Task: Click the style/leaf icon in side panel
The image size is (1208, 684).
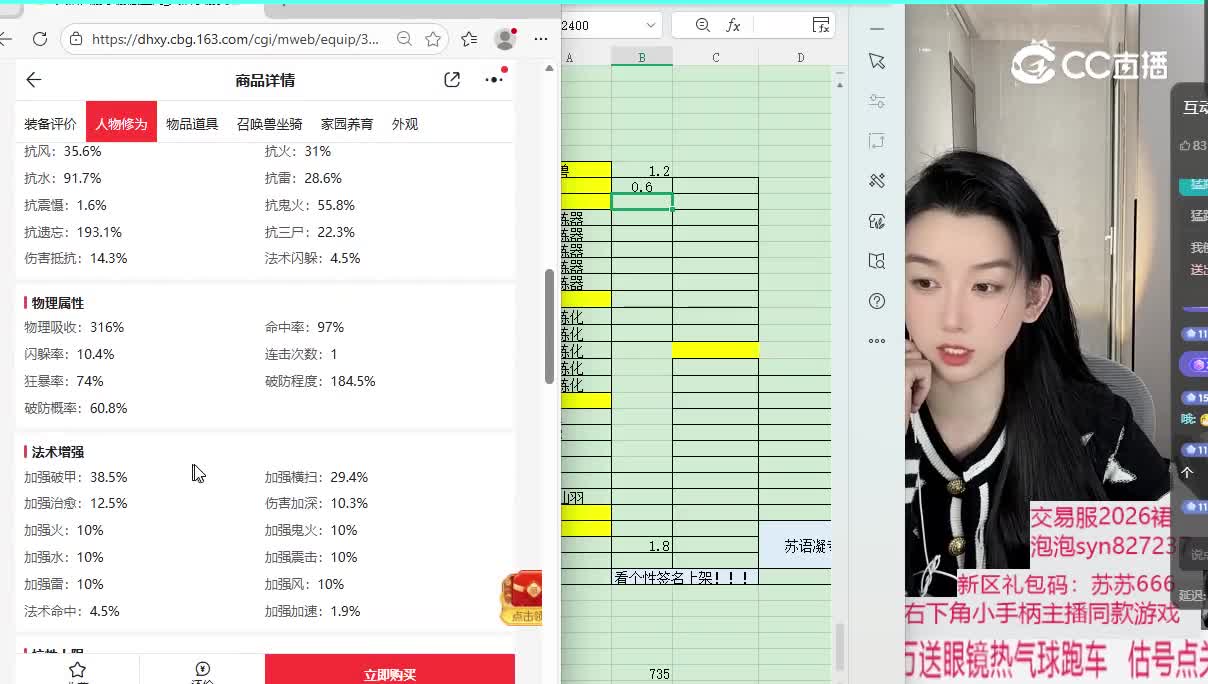Action: pos(877,221)
